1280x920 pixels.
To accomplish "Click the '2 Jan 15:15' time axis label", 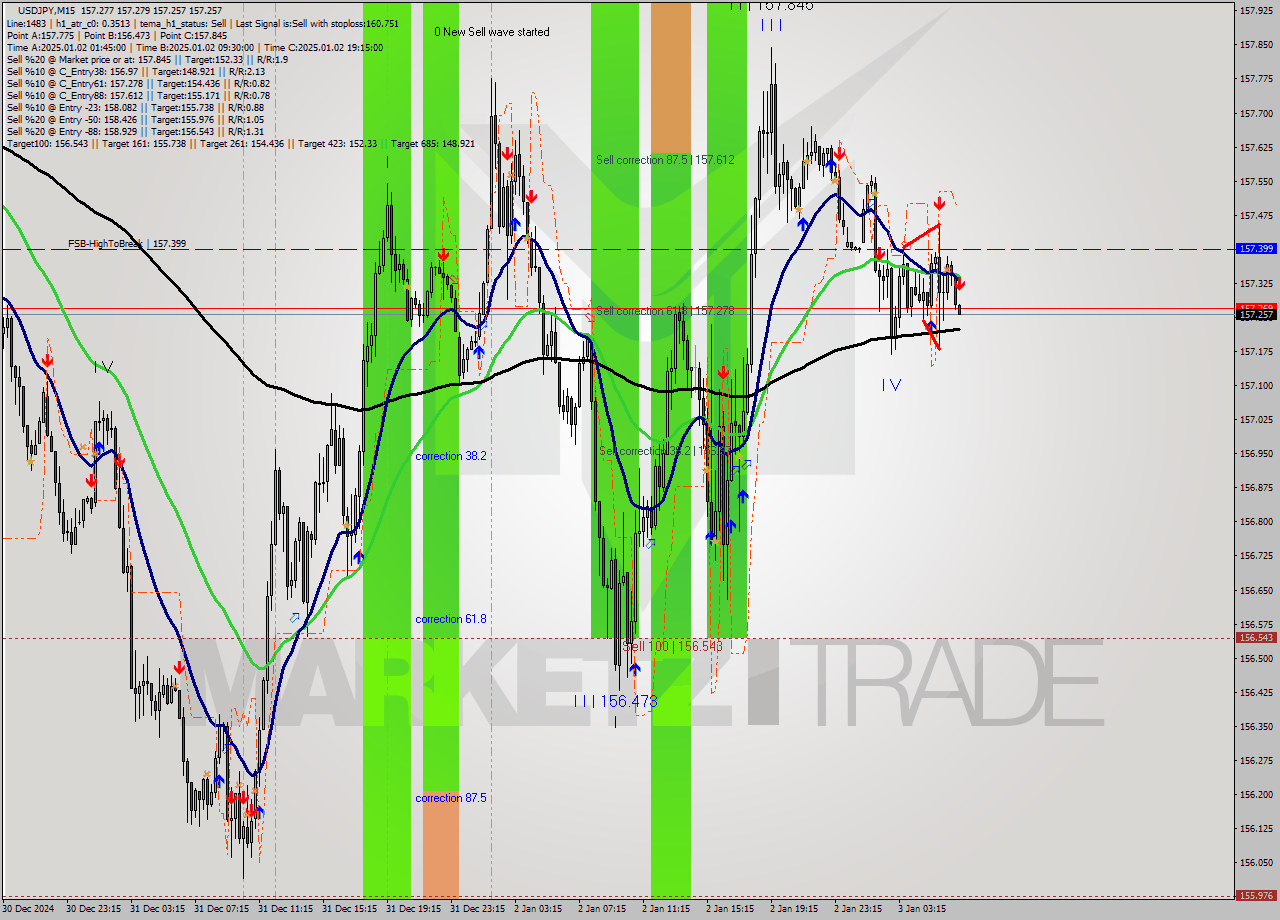I will click(x=730, y=909).
